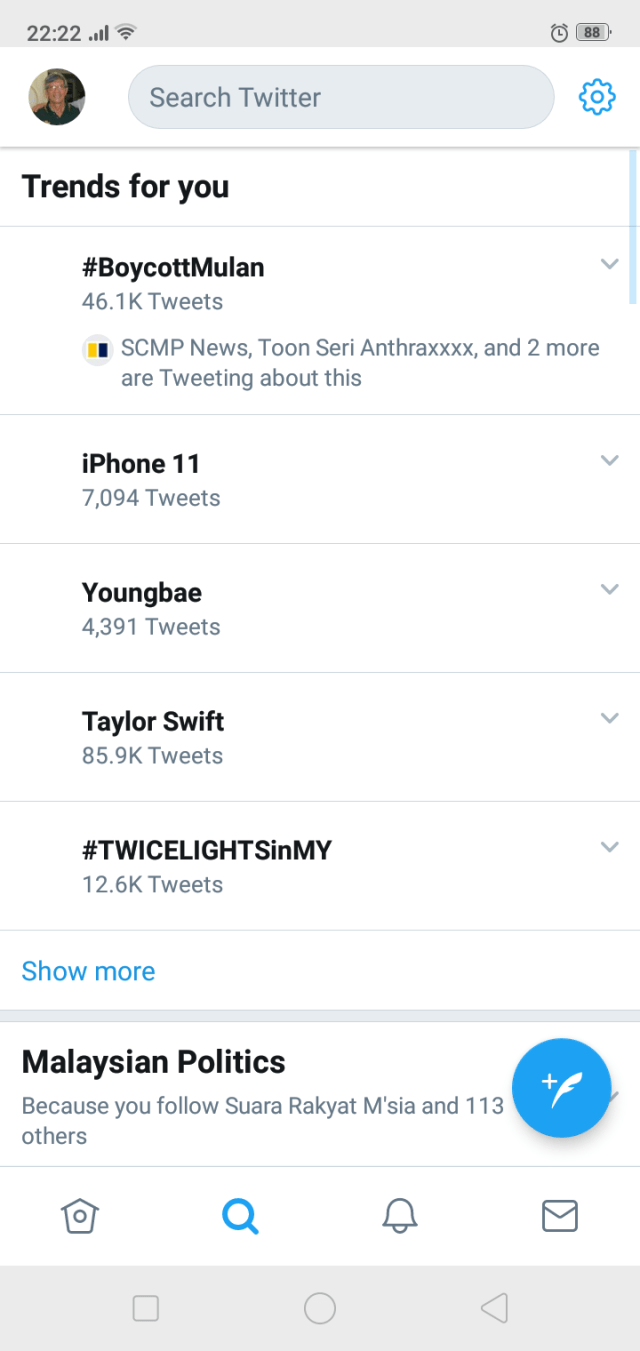Image resolution: width=640 pixels, height=1351 pixels.
Task: Tap the SCMP News avatar icon
Action: 97,350
